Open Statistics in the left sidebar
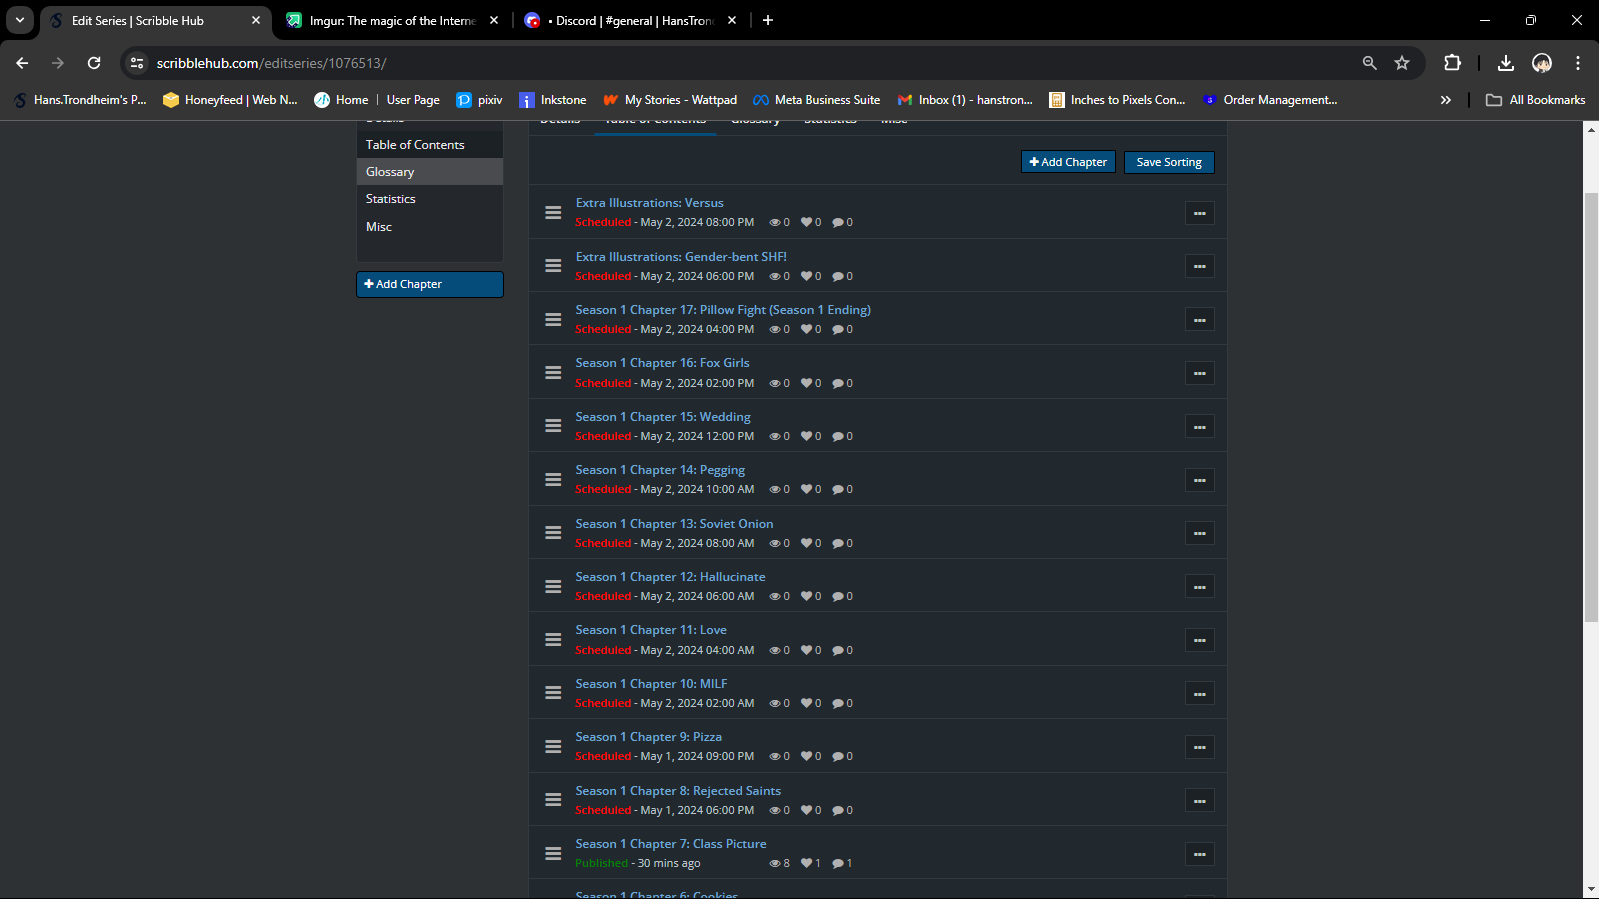Image resolution: width=1599 pixels, height=899 pixels. pos(391,199)
